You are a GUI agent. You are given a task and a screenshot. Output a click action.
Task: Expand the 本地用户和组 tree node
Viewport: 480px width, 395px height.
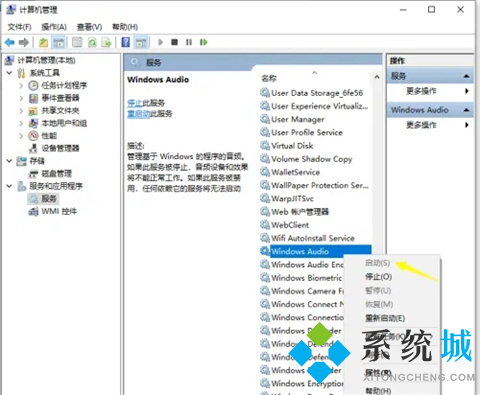21,123
